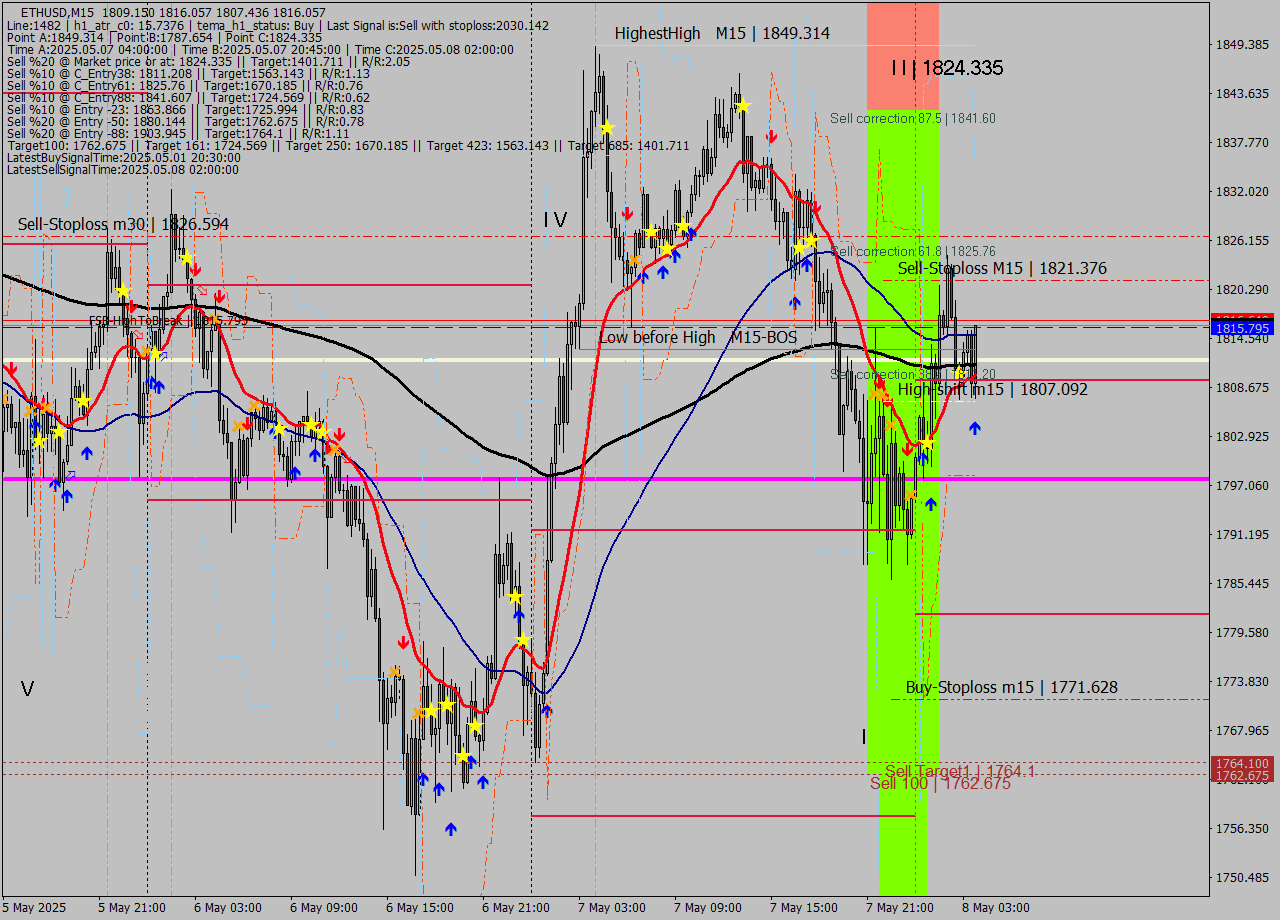The width and height of the screenshot is (1280, 920).
Task: Select the red down arrow above the 5 May candles
Action: [x=10, y=368]
